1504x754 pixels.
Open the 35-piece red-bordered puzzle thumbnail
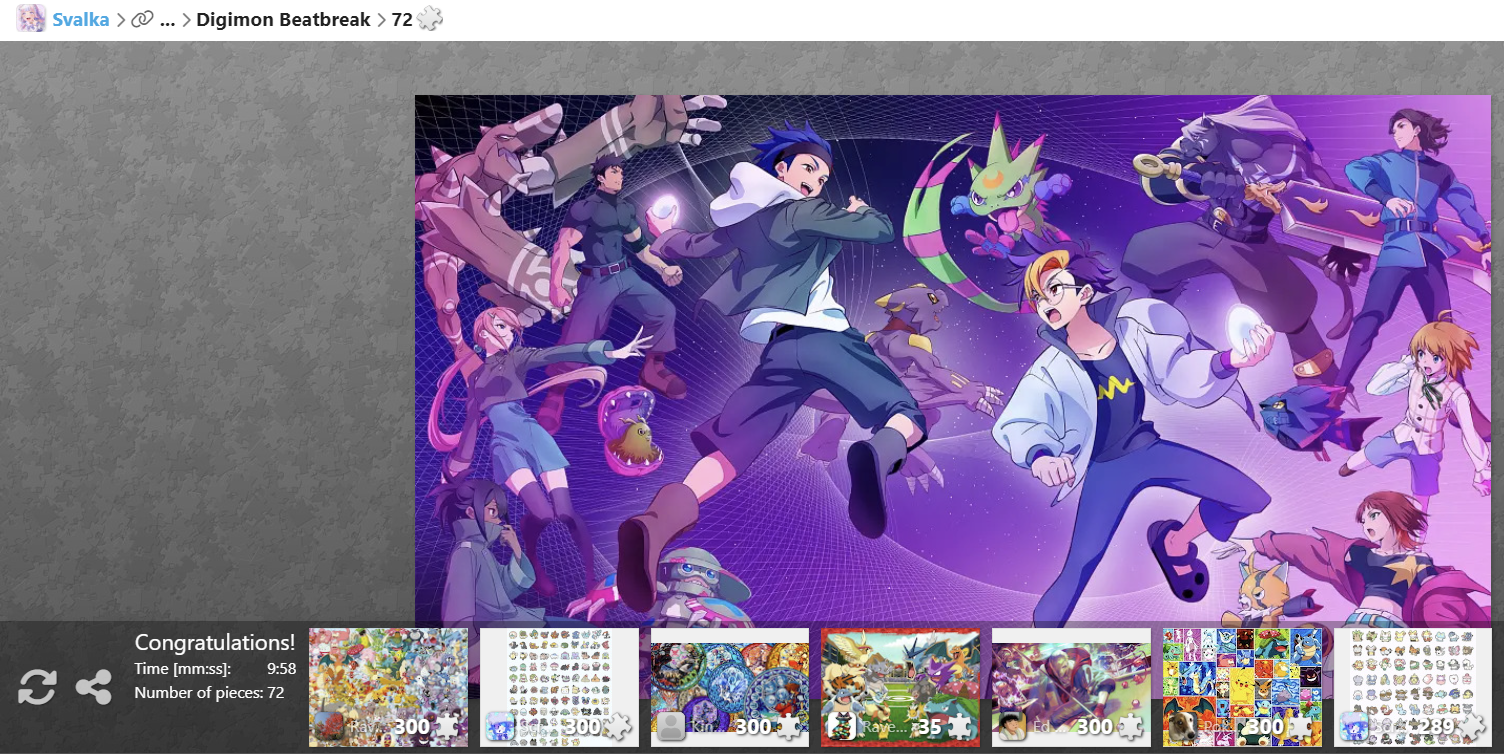(x=900, y=675)
